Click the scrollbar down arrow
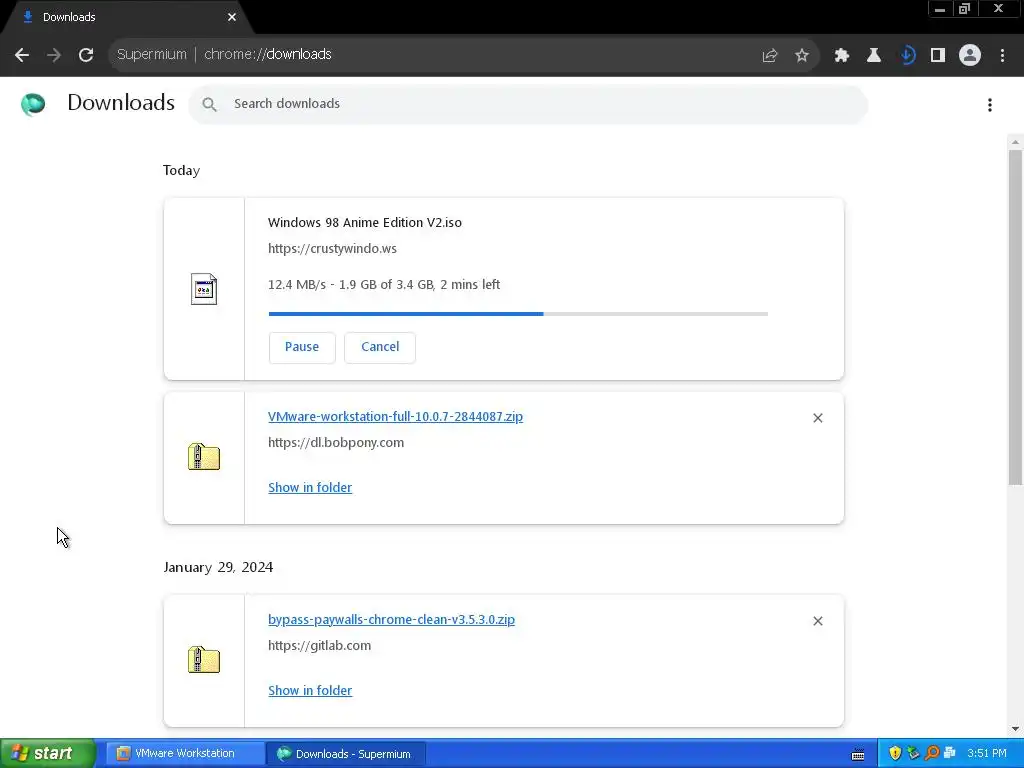The width and height of the screenshot is (1024, 768). 1015,729
